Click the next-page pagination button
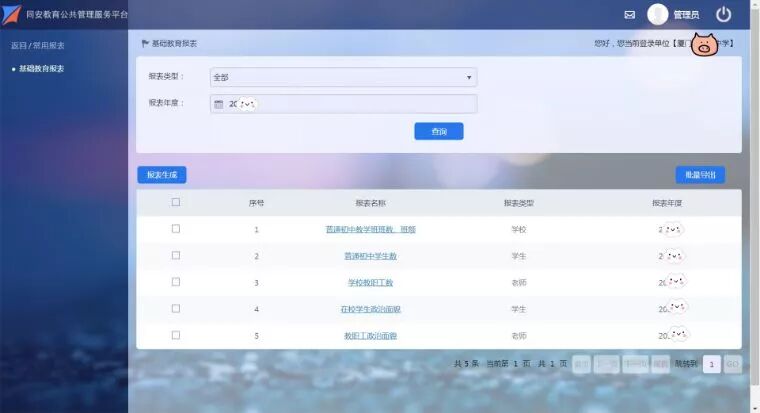The width and height of the screenshot is (760, 413). 635,364
